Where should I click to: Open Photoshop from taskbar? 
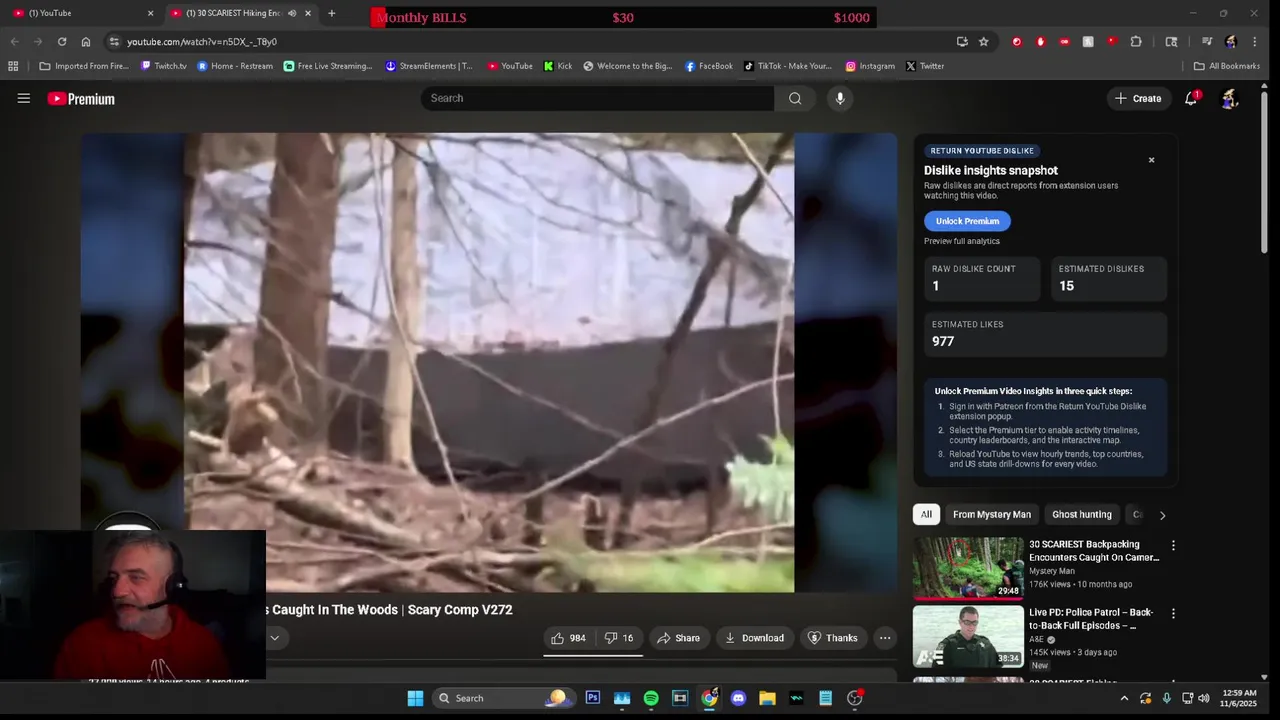point(593,698)
